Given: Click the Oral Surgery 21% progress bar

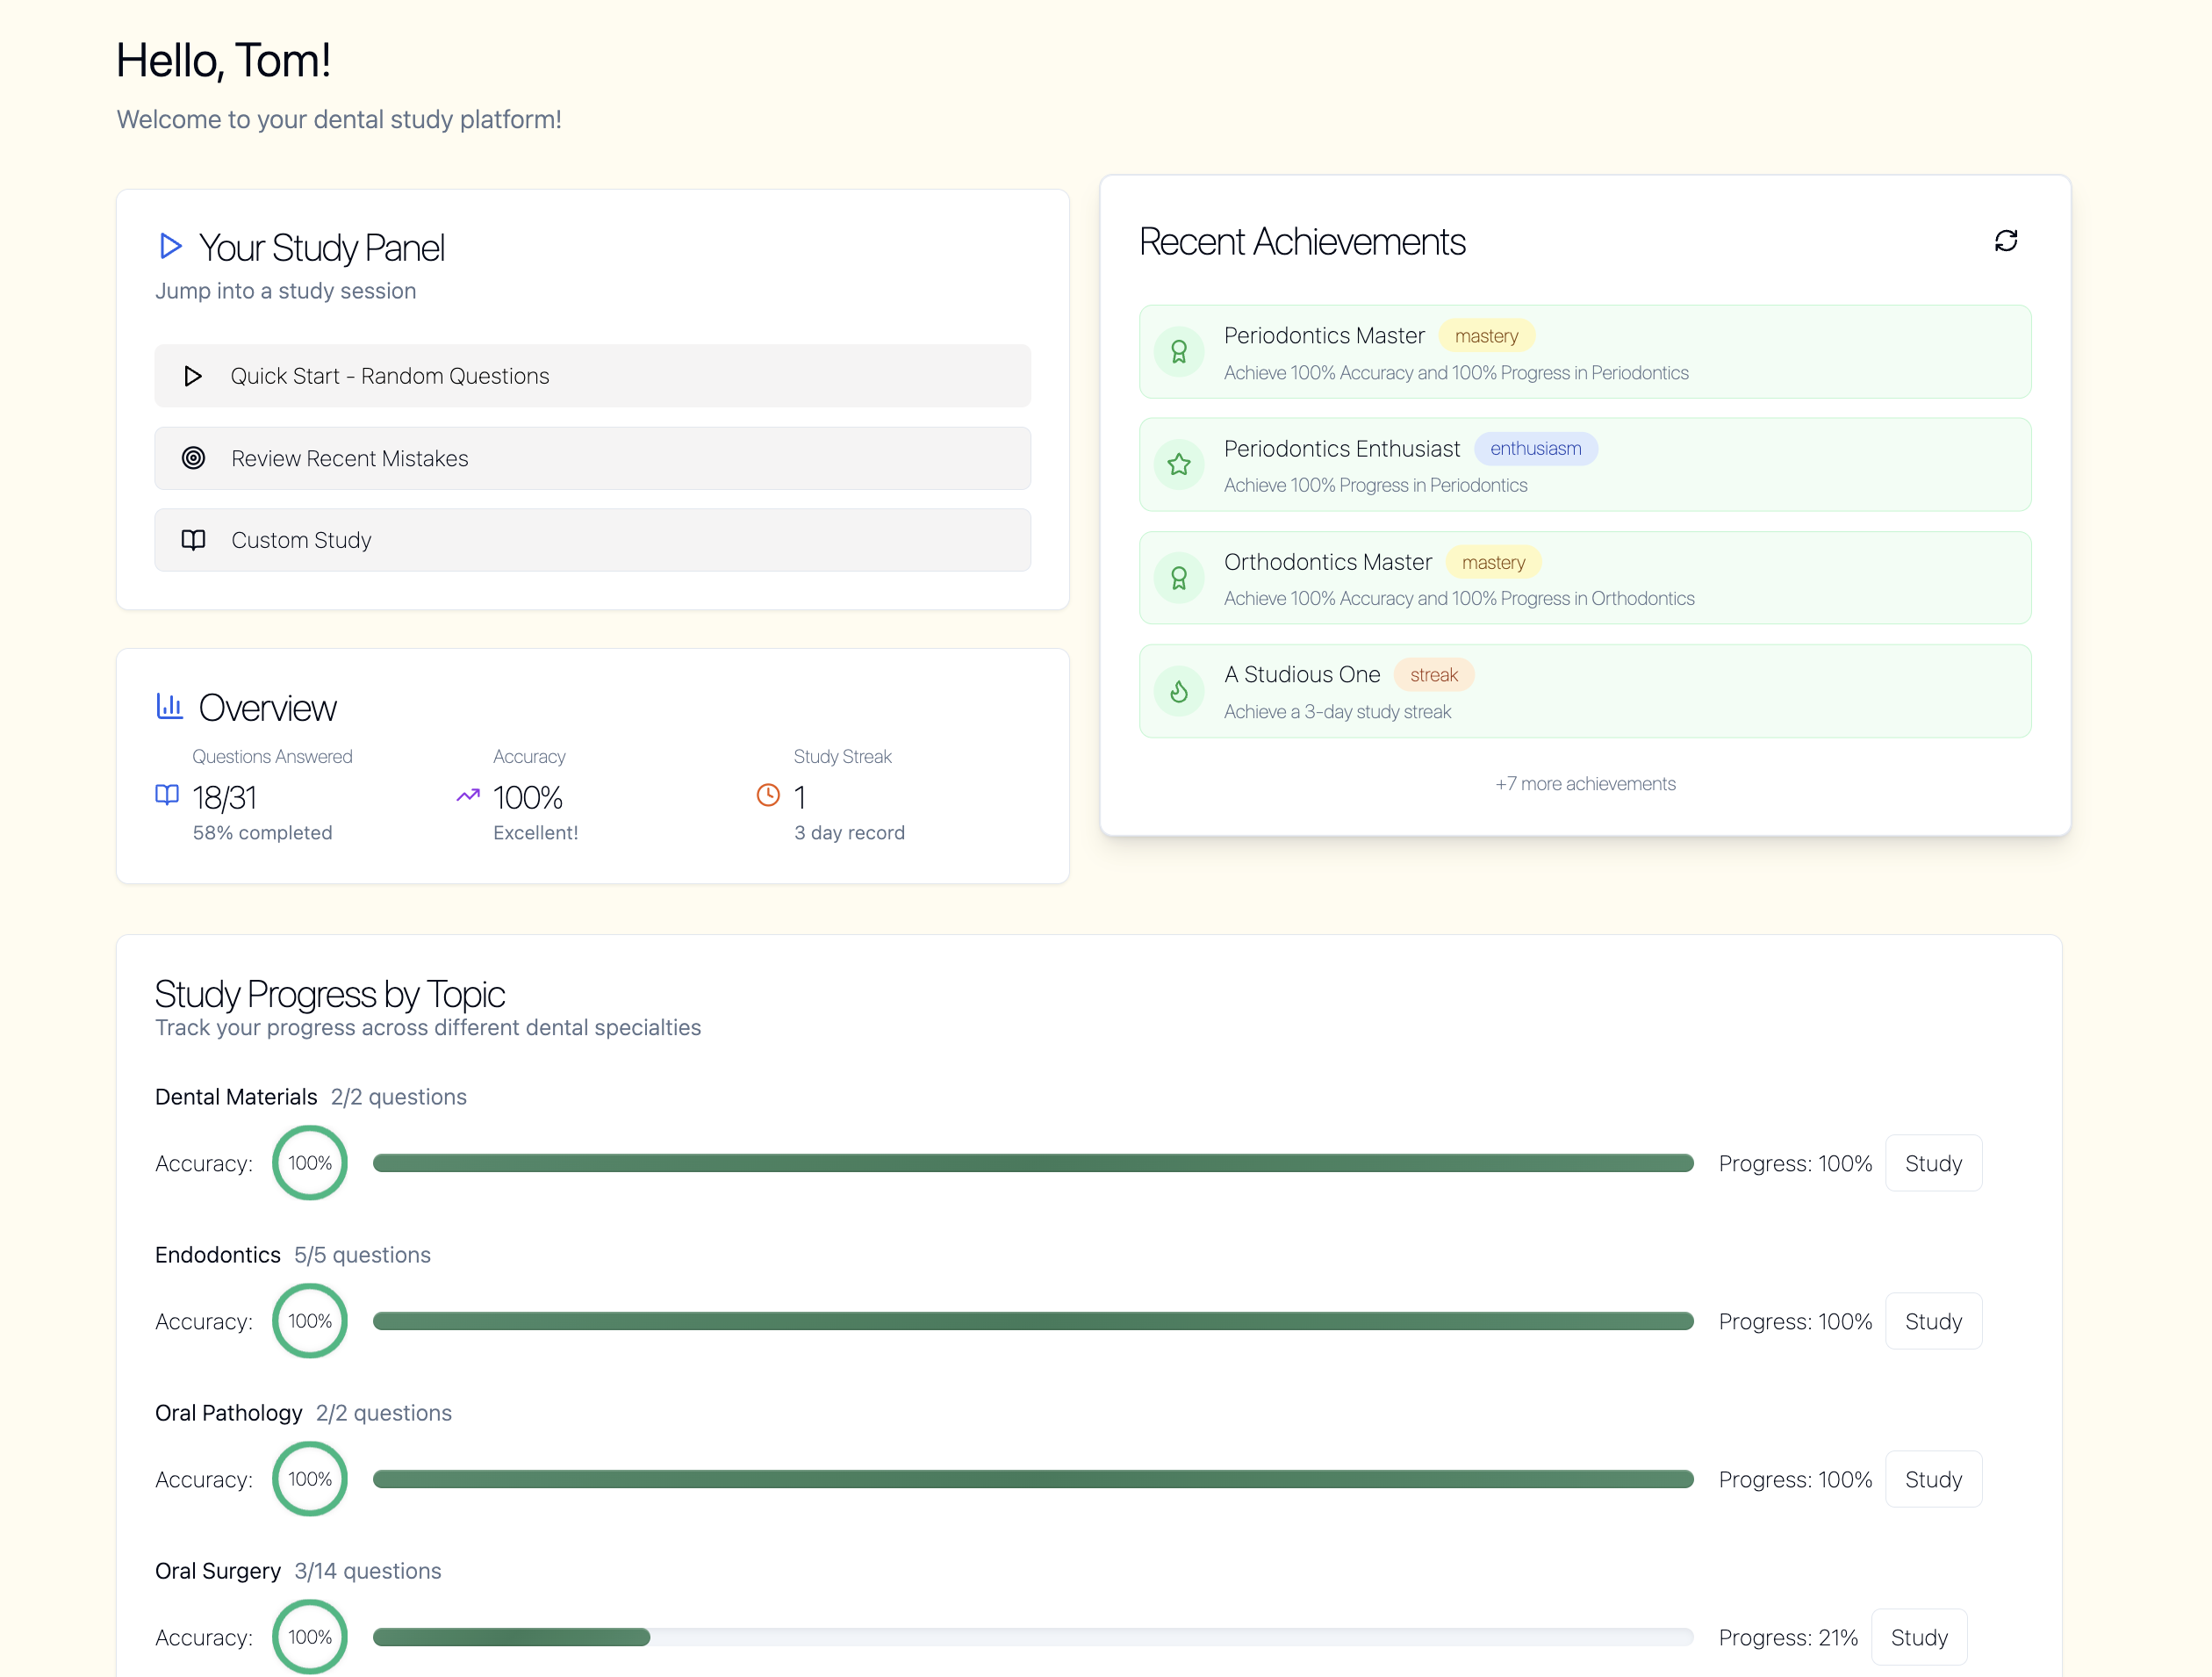Looking at the screenshot, I should point(1033,1637).
